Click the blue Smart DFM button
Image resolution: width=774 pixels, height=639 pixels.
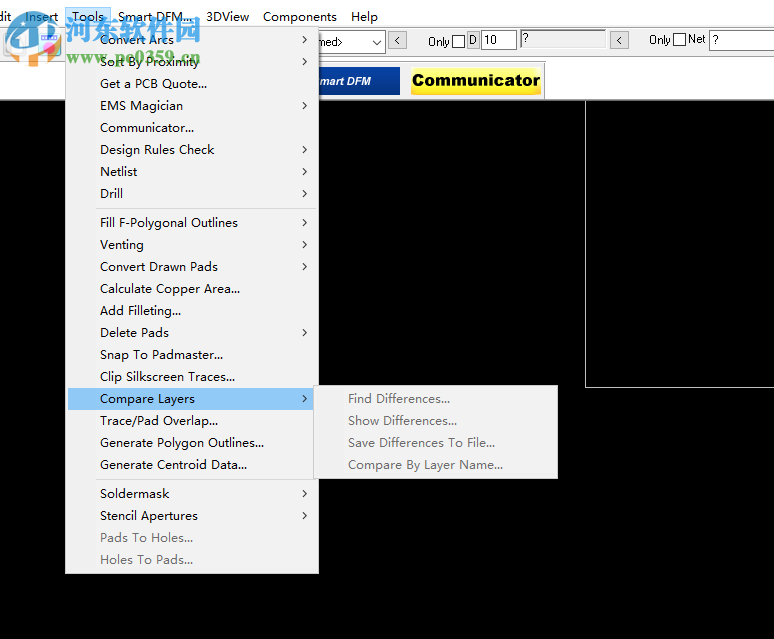point(359,81)
